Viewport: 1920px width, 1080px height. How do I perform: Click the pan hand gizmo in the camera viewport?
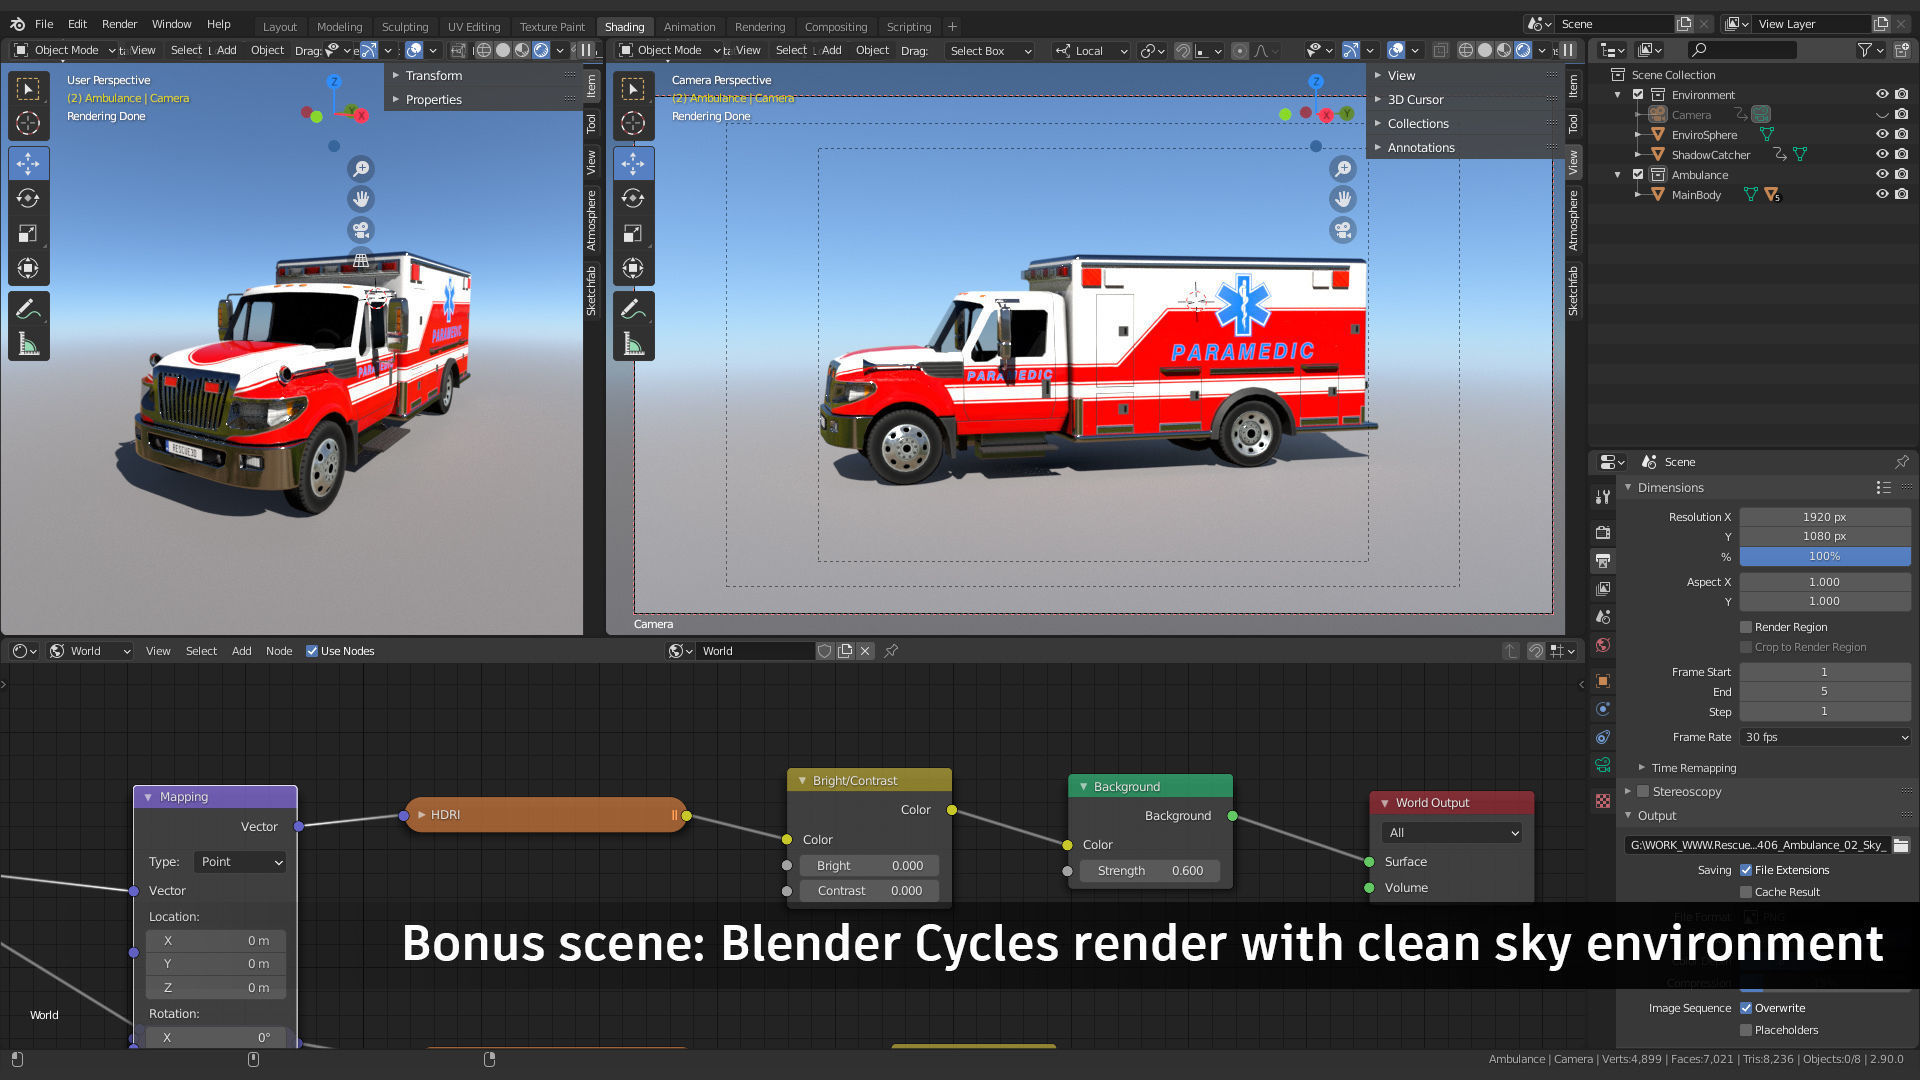[1343, 199]
